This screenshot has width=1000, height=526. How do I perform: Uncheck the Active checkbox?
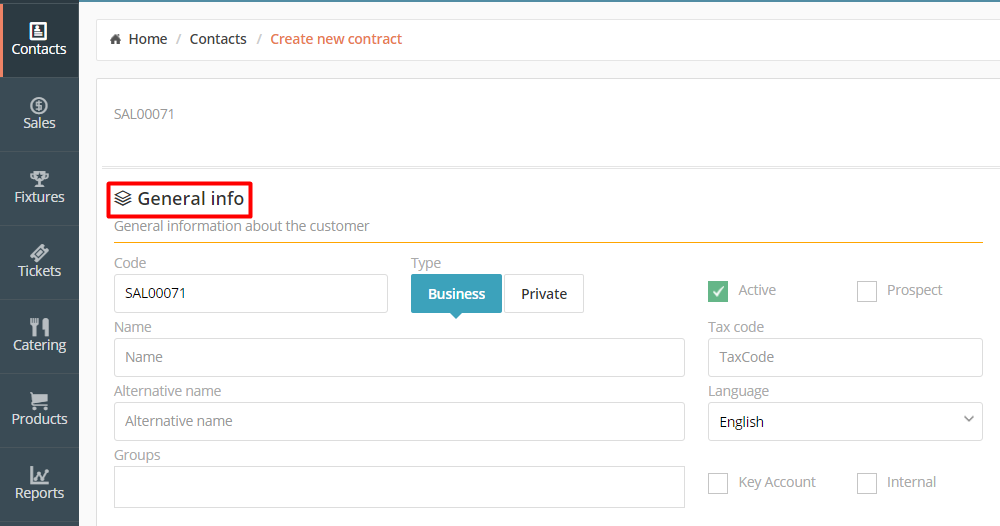717,291
